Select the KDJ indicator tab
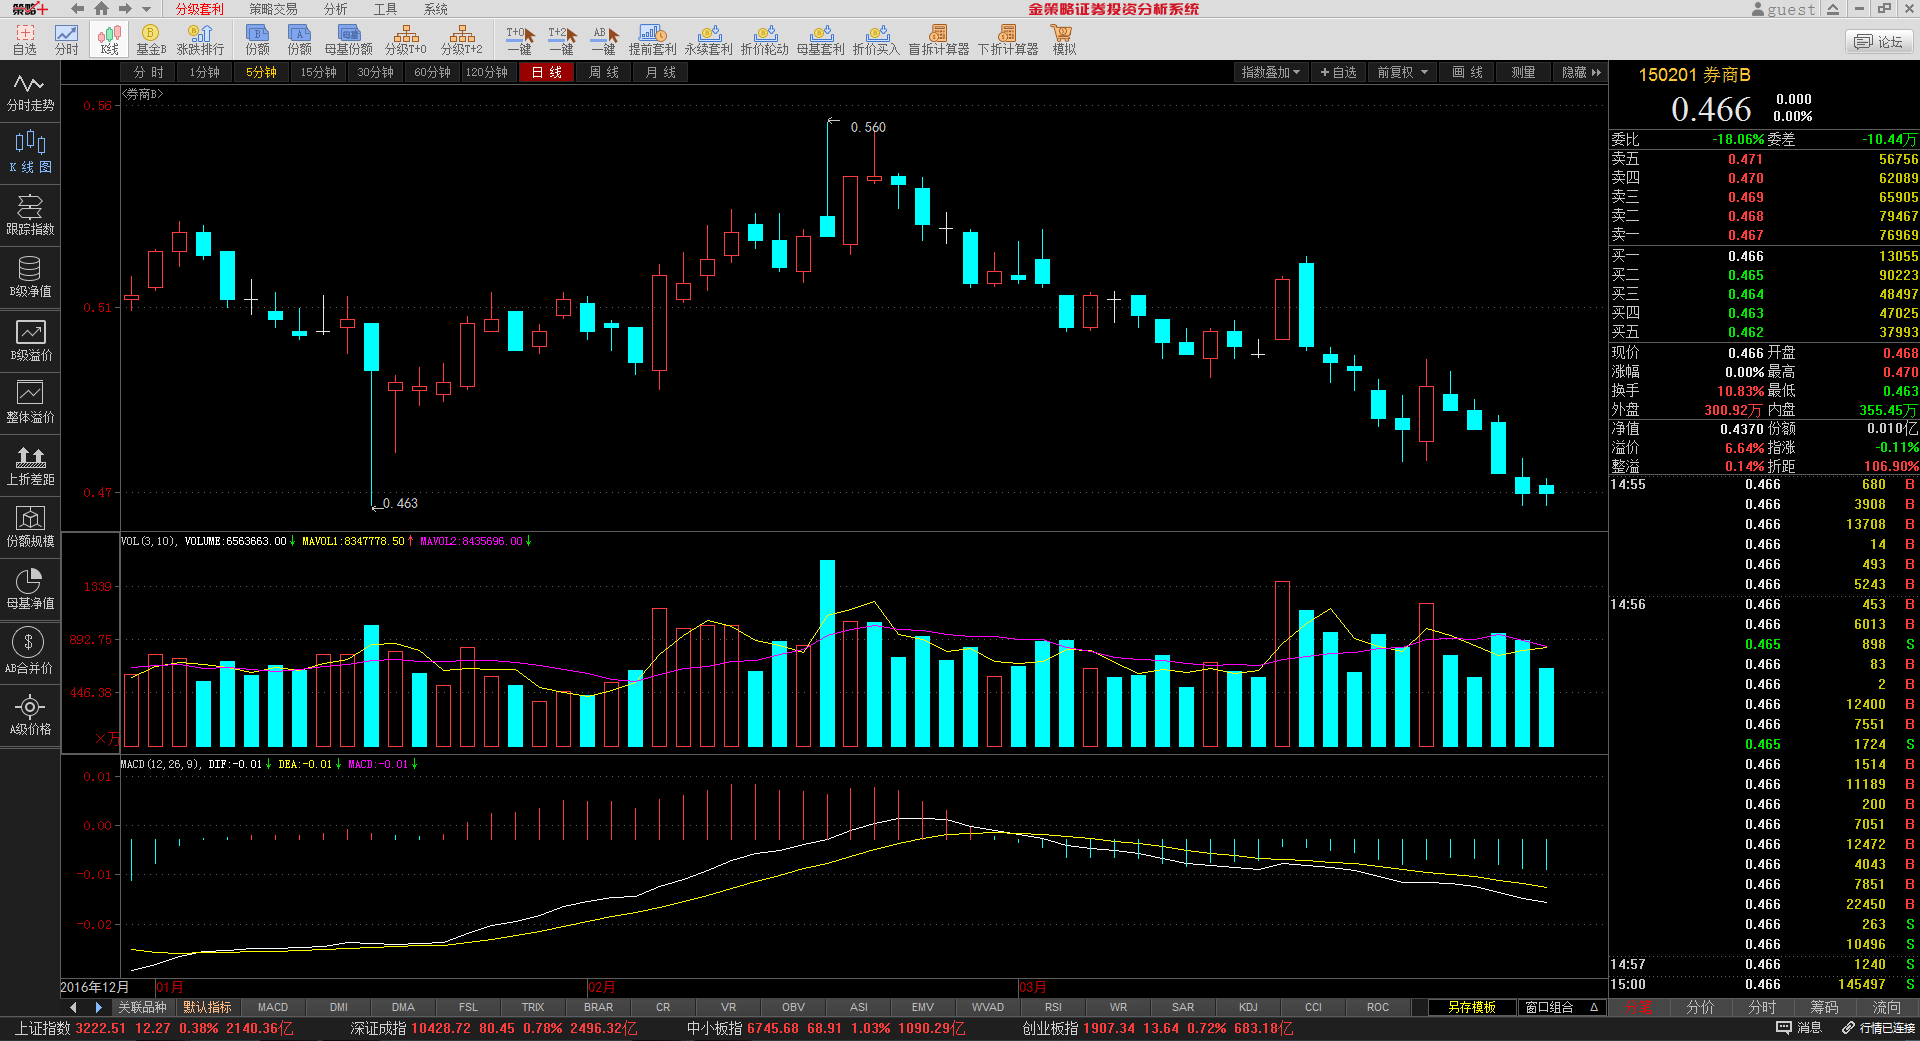Viewport: 1920px width, 1041px height. [x=1248, y=1007]
